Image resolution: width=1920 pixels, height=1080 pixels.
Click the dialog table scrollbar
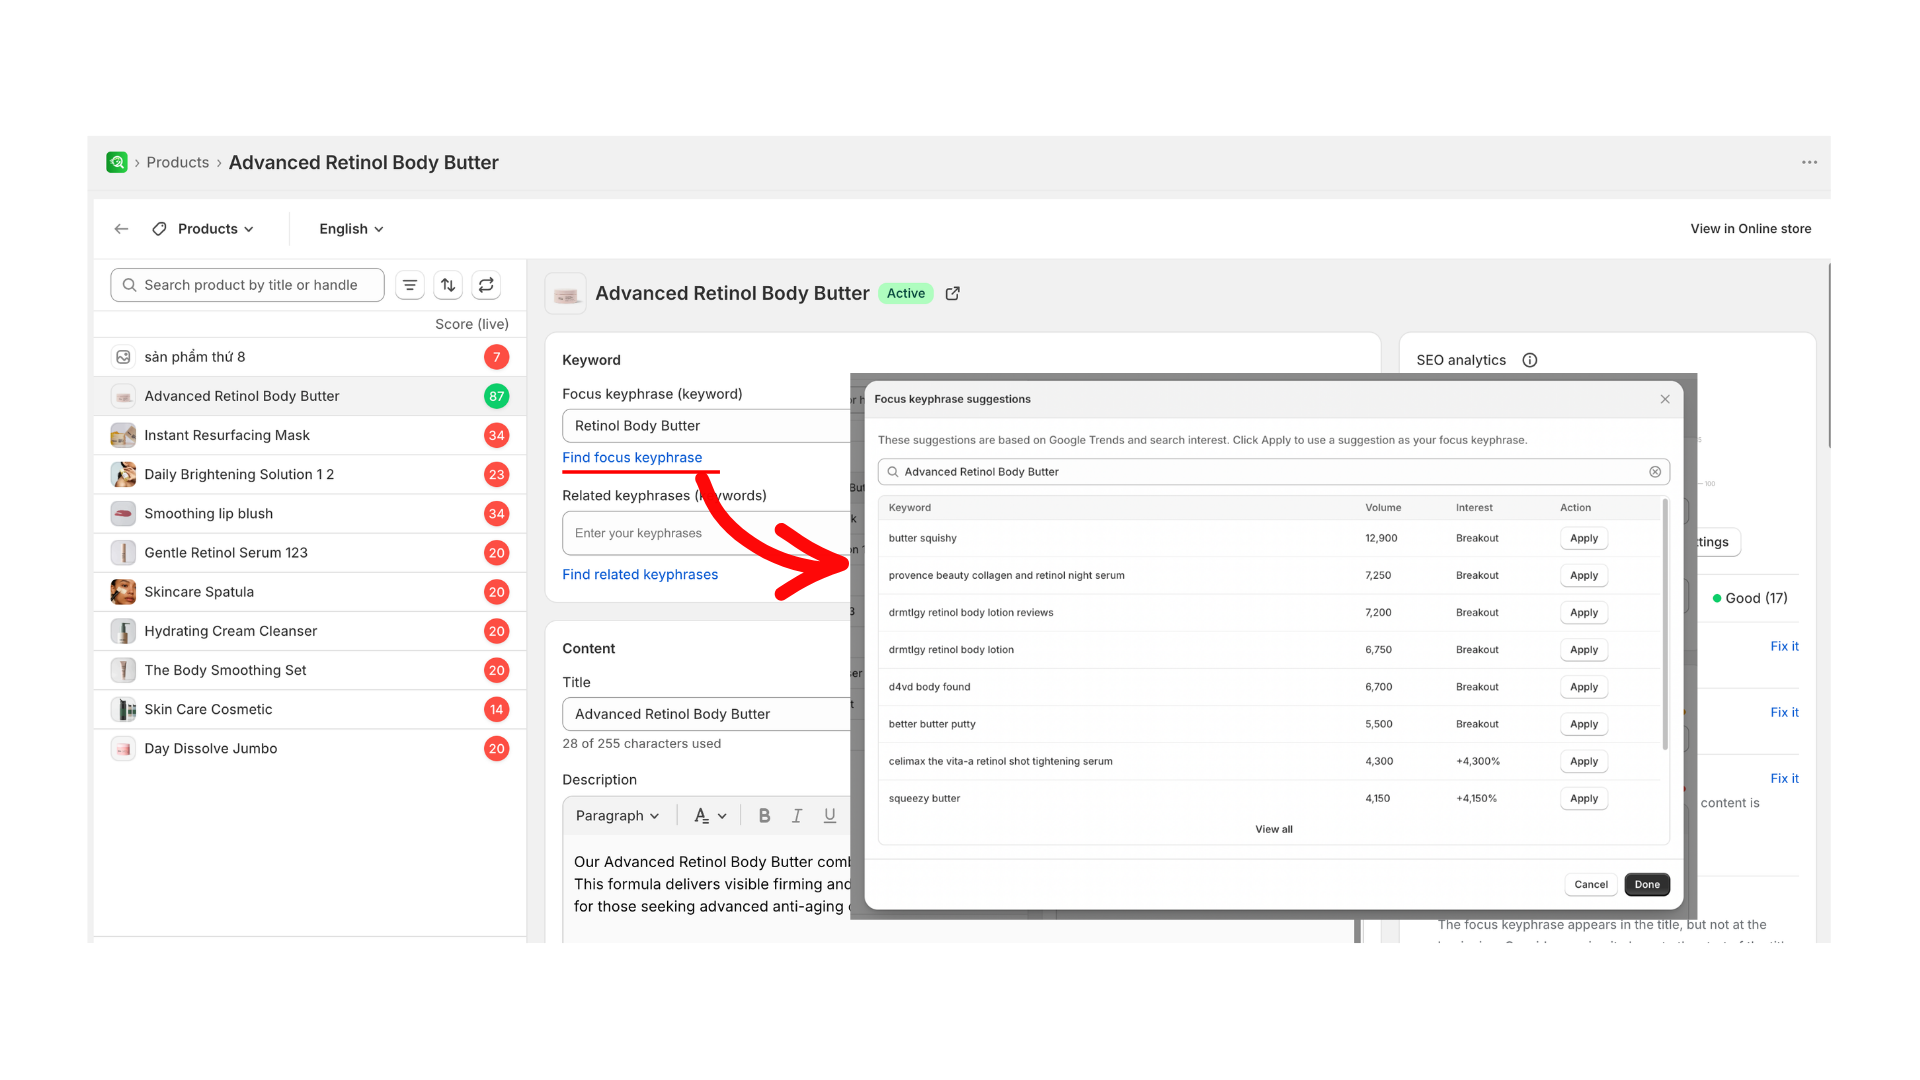tap(1664, 625)
